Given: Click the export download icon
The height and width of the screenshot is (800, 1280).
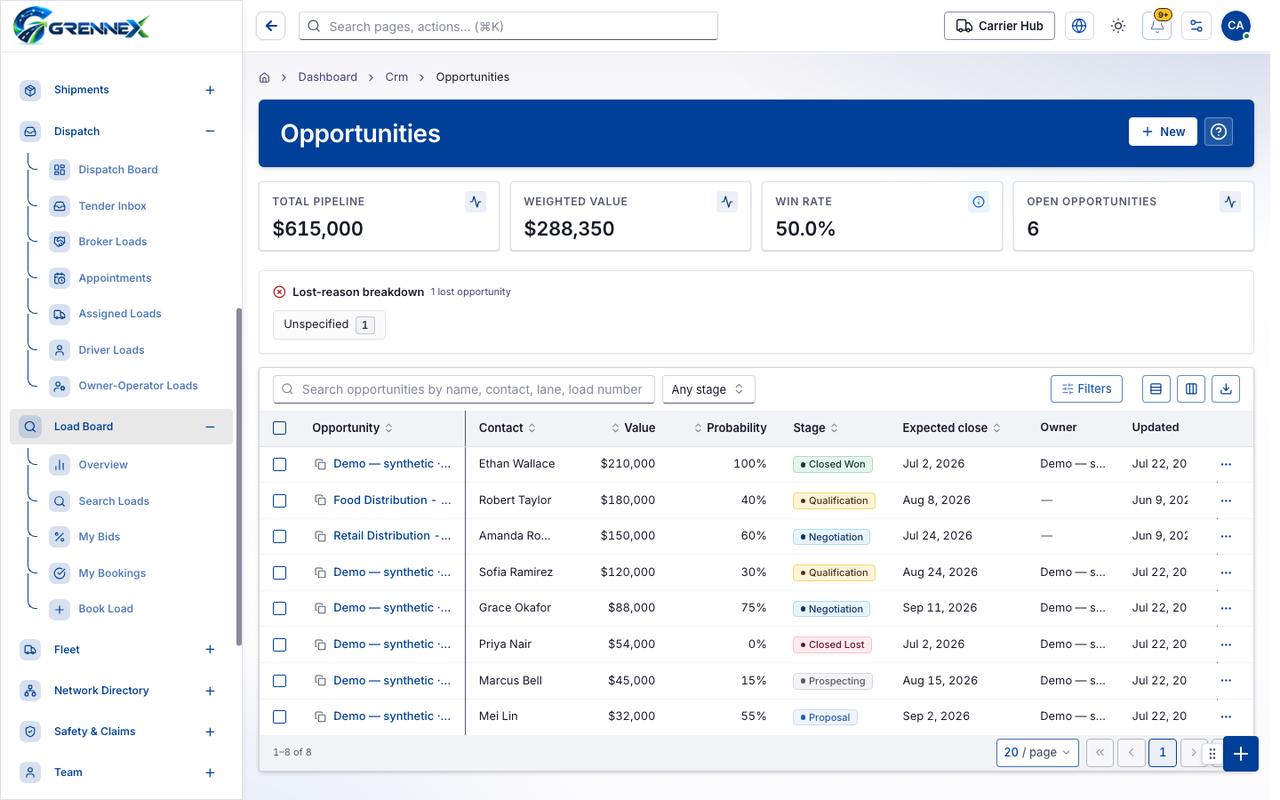Looking at the screenshot, I should click(x=1226, y=389).
